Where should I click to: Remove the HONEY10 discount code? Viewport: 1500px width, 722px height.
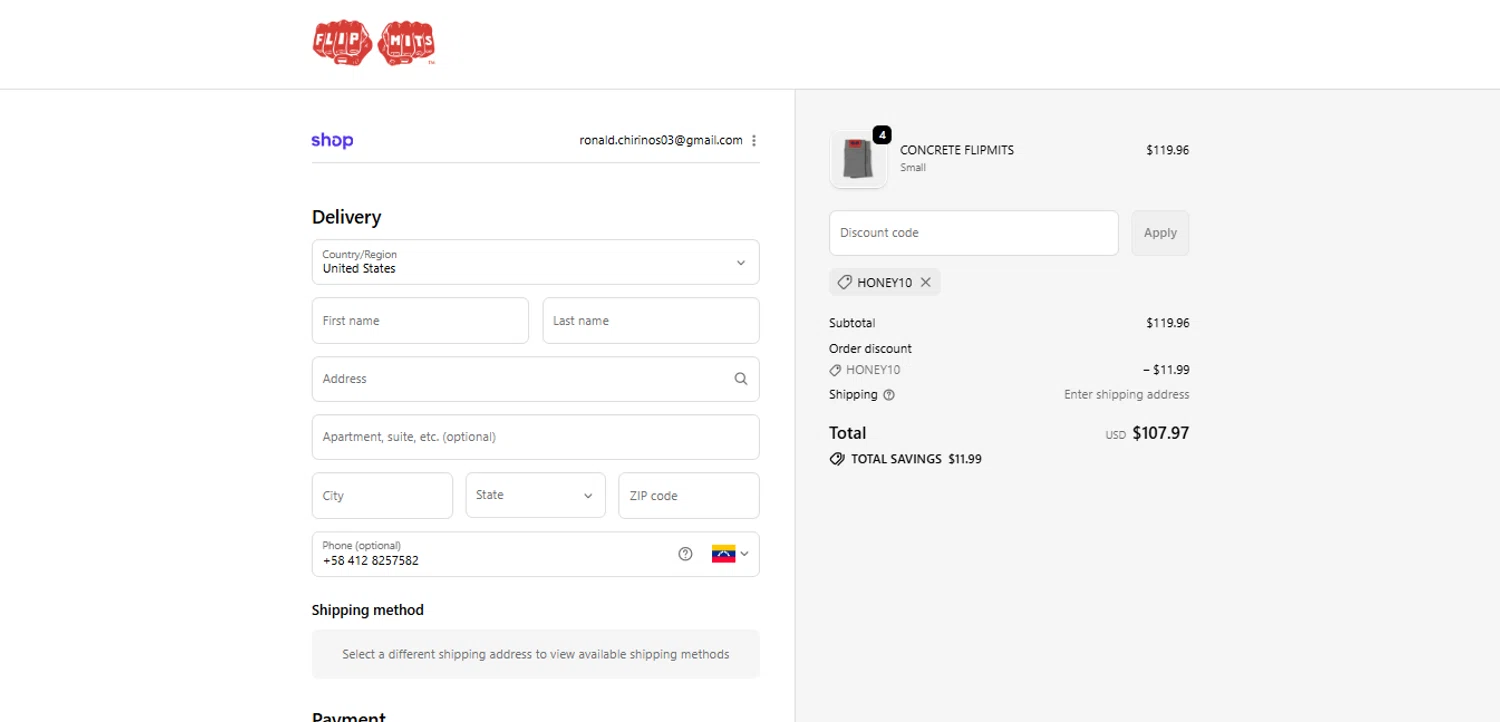coord(926,283)
